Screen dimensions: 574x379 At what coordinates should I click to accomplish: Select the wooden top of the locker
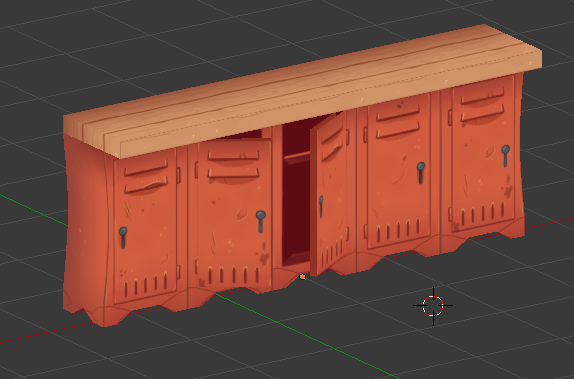tap(302, 92)
